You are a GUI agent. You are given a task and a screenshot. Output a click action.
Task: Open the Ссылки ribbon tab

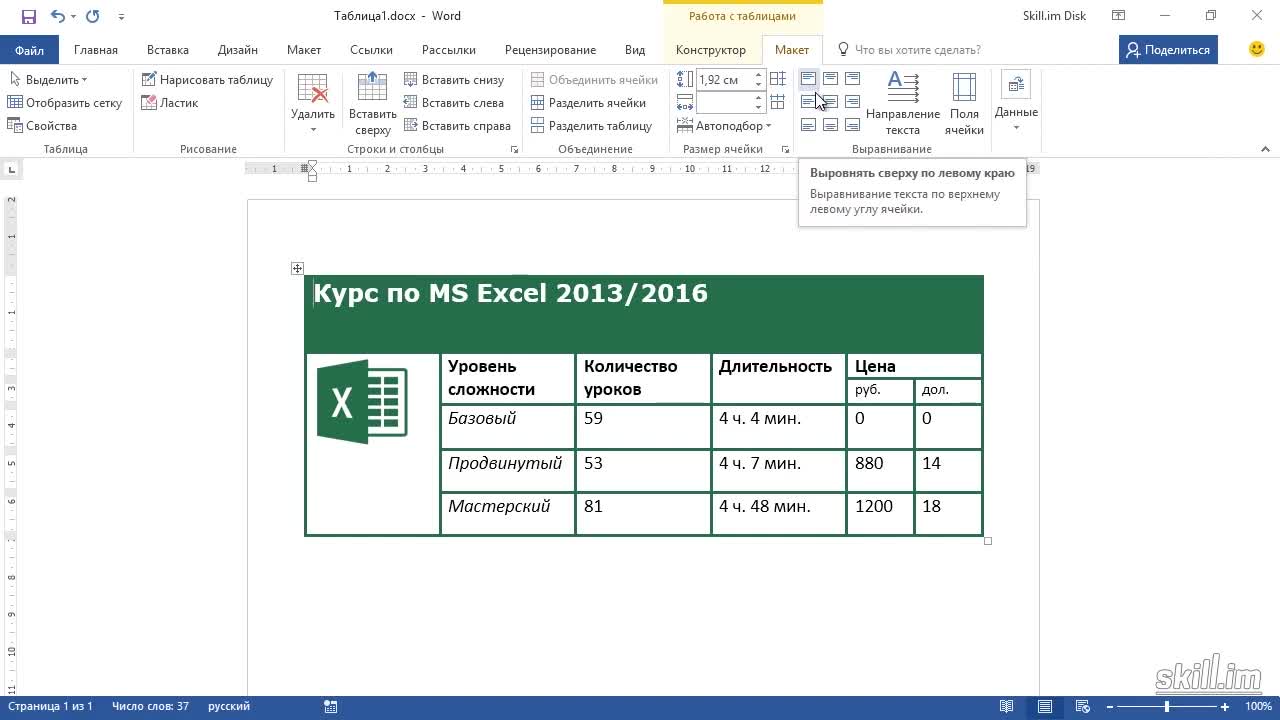click(371, 49)
